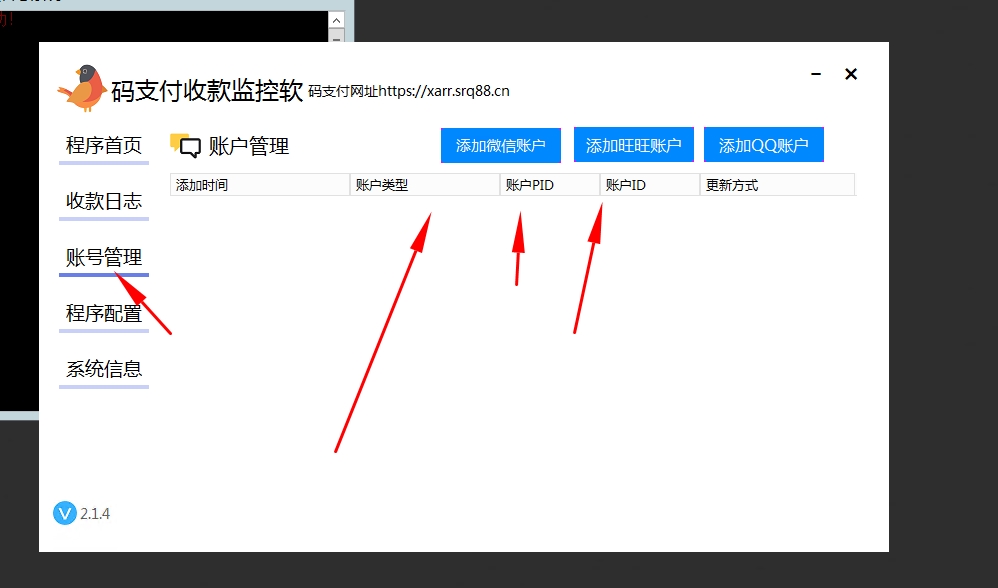Add a QQ account via 添加QQ账户

(763, 146)
